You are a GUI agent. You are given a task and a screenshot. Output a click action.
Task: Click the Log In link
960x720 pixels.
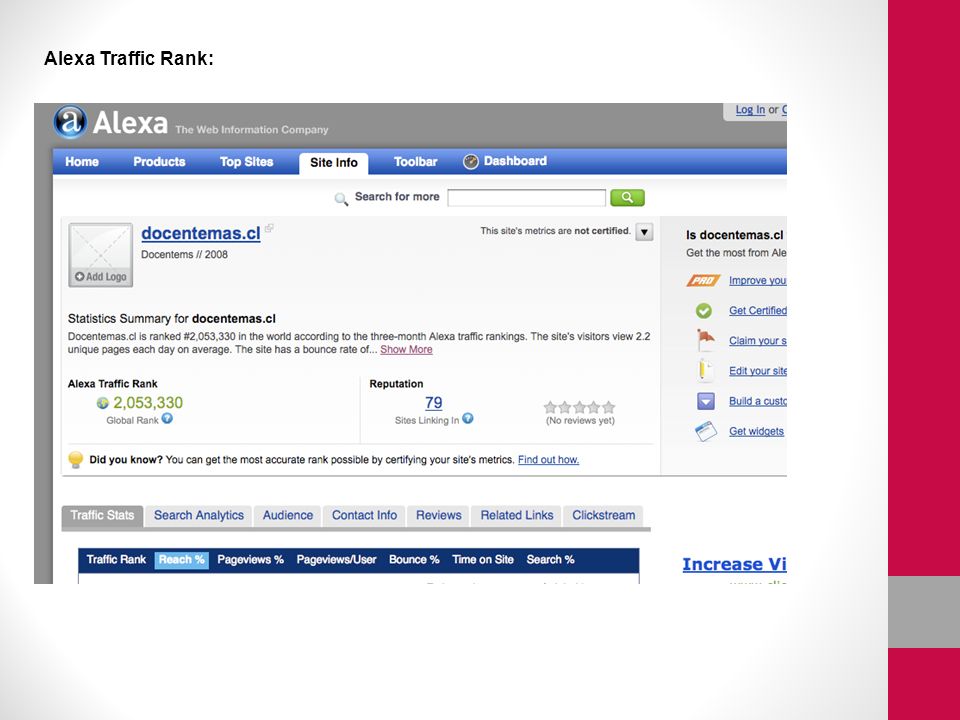click(750, 110)
